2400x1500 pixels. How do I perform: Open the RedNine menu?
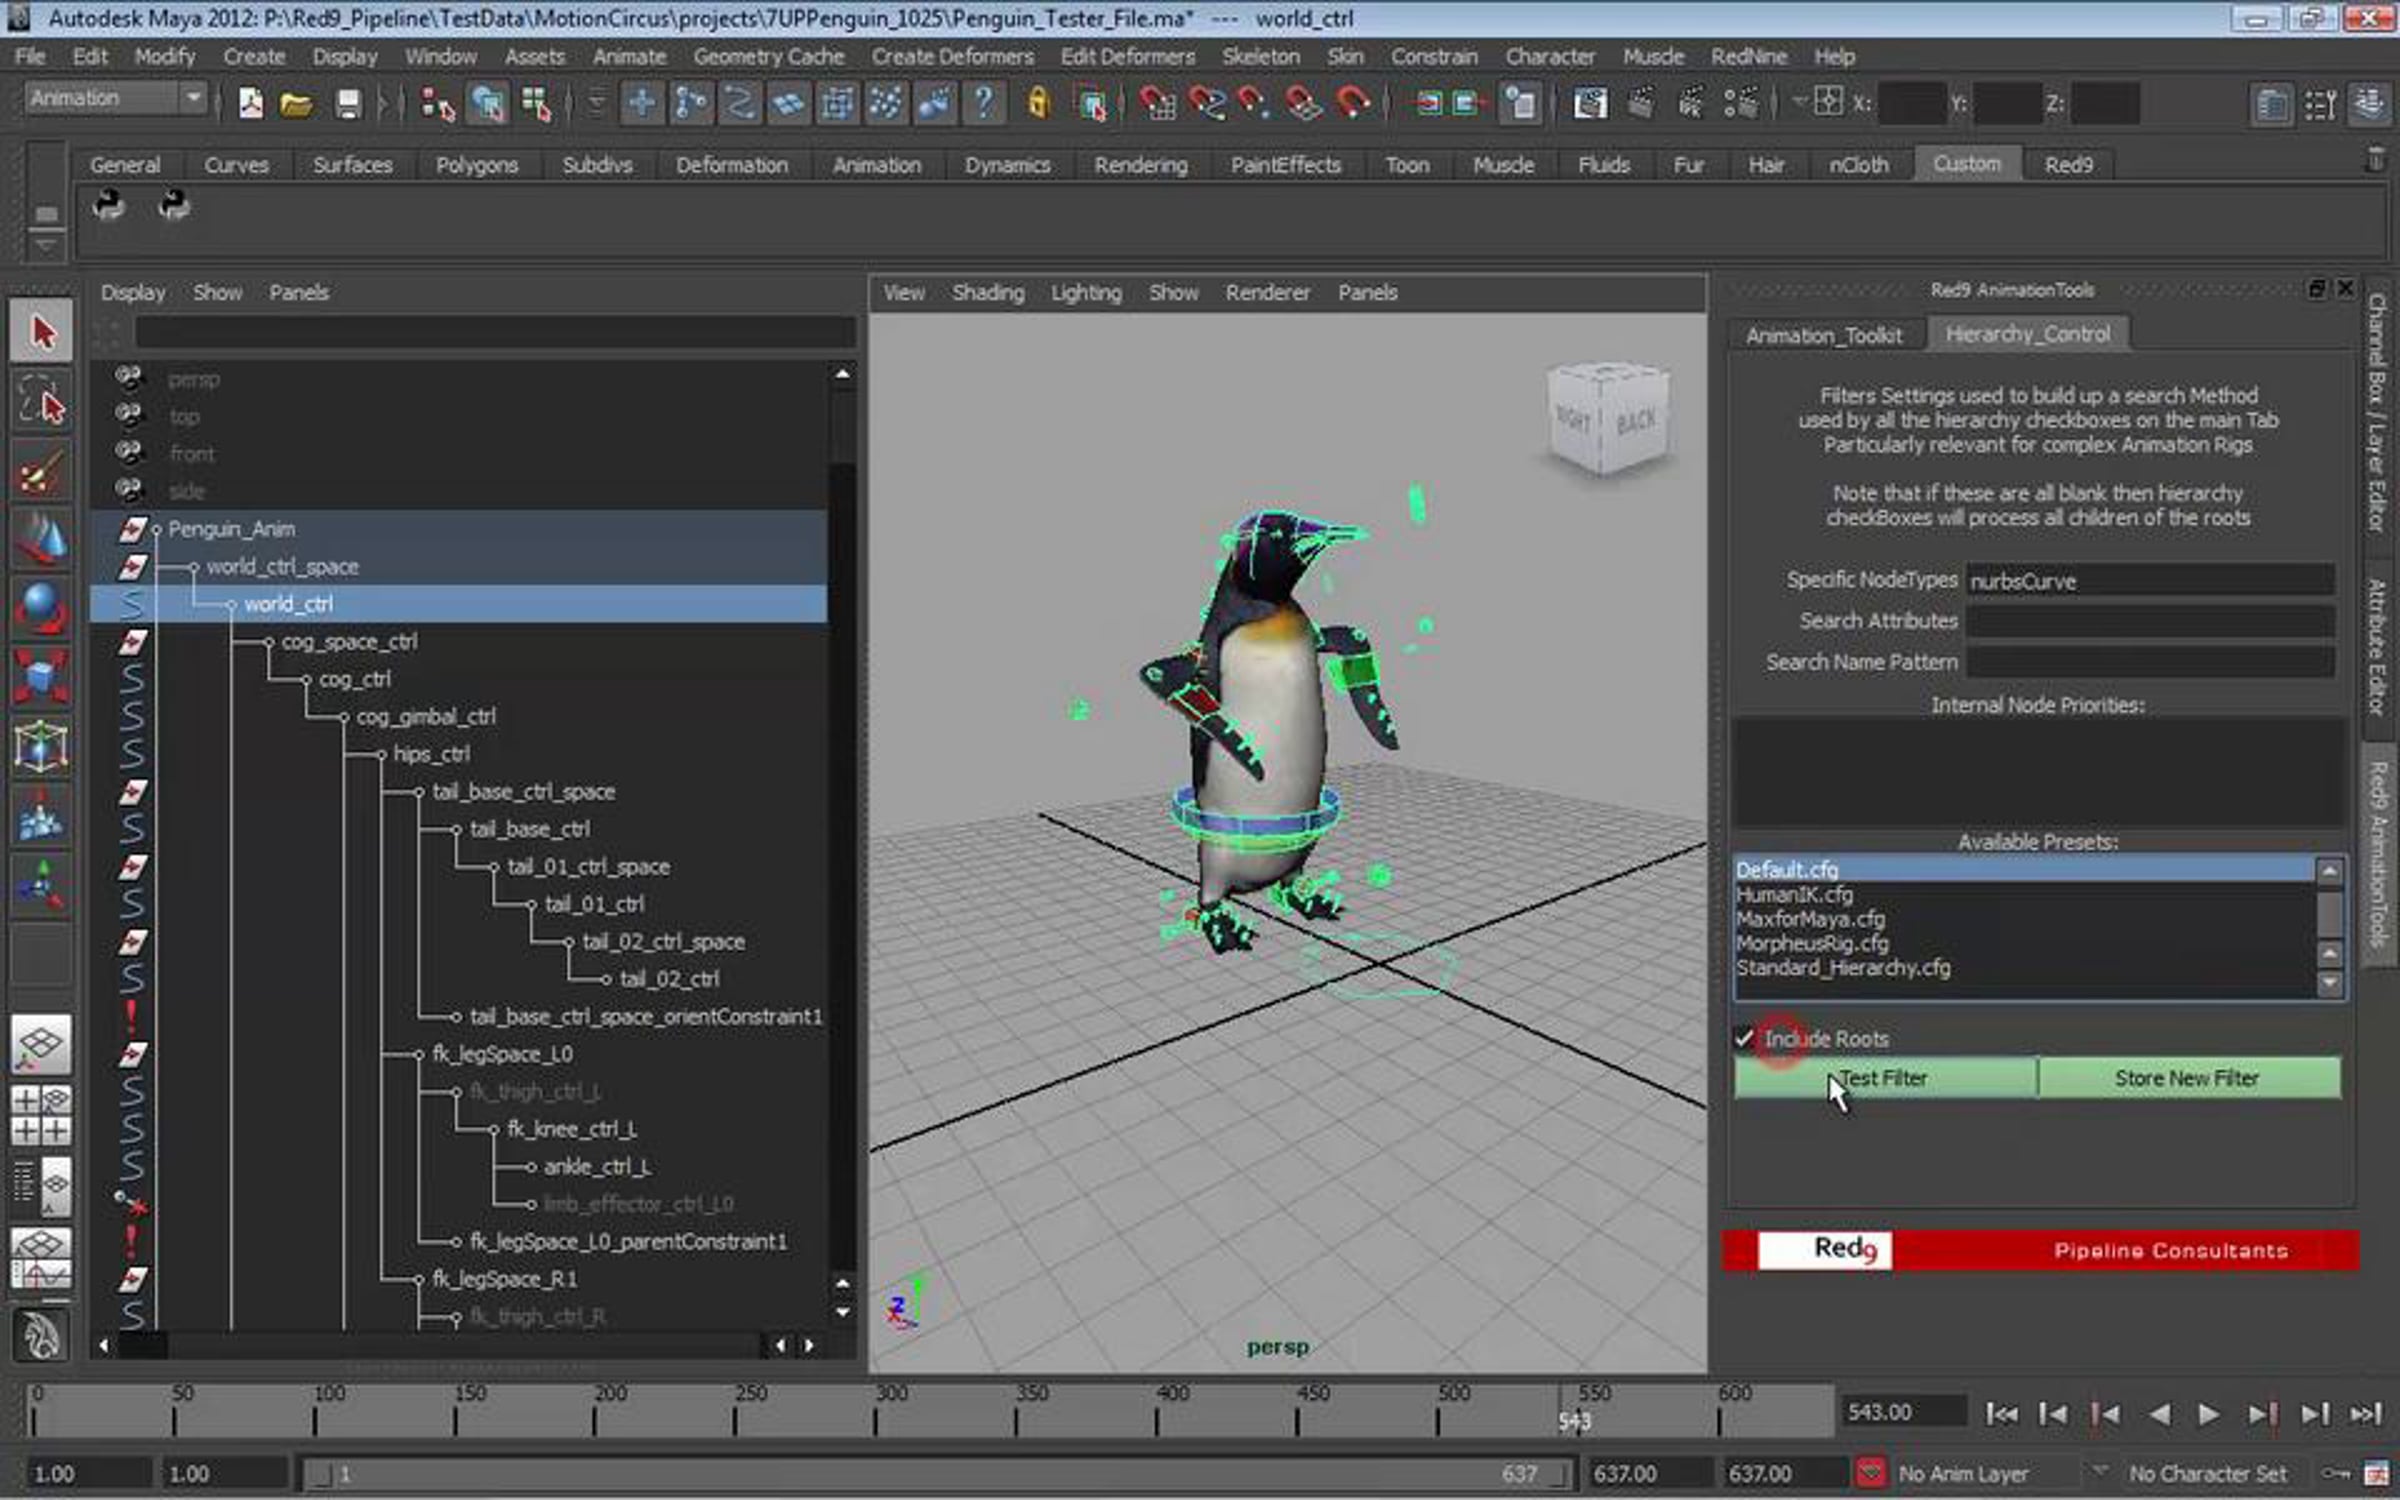point(1749,57)
